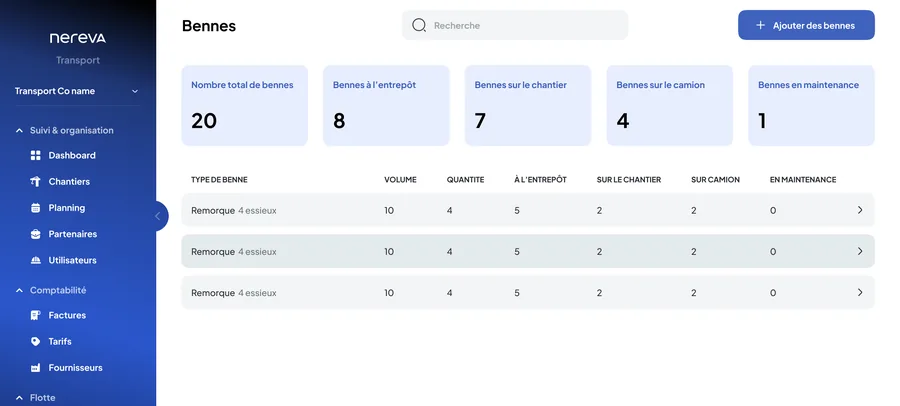900x406 pixels.
Task: Click the Chantiers crane icon
Action: click(x=36, y=181)
